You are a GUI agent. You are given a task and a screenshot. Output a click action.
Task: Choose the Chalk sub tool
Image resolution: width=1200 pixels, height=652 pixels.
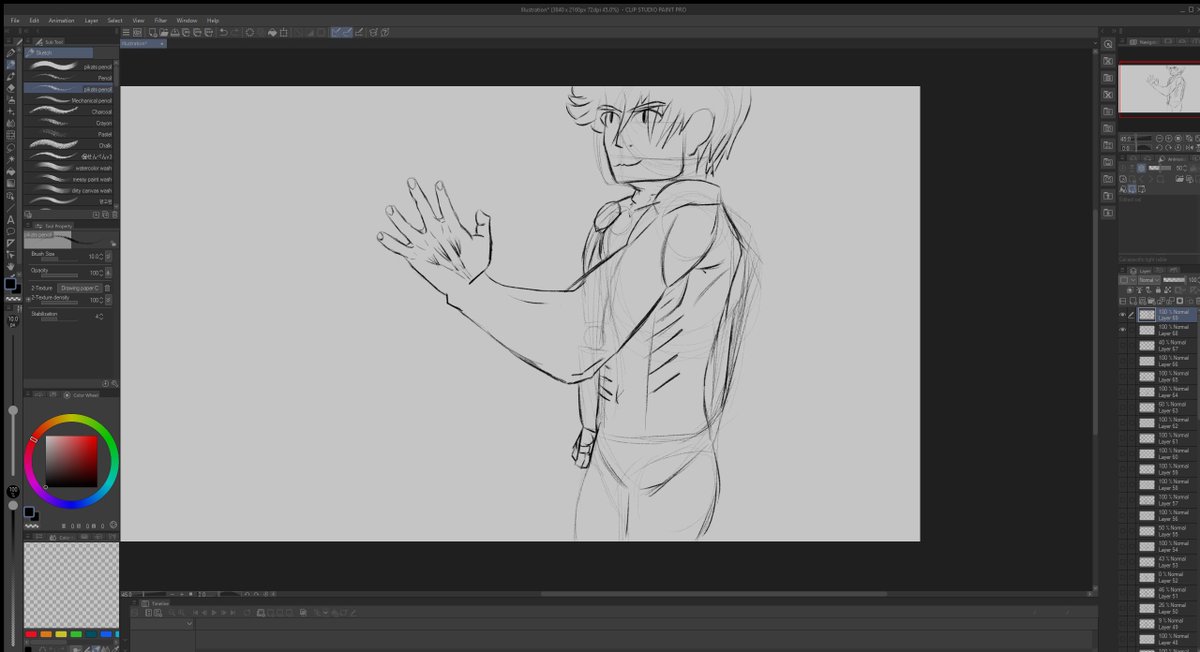pos(69,145)
